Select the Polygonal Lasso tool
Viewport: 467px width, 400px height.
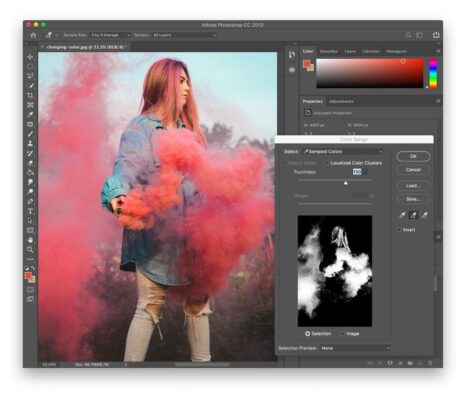(x=30, y=76)
